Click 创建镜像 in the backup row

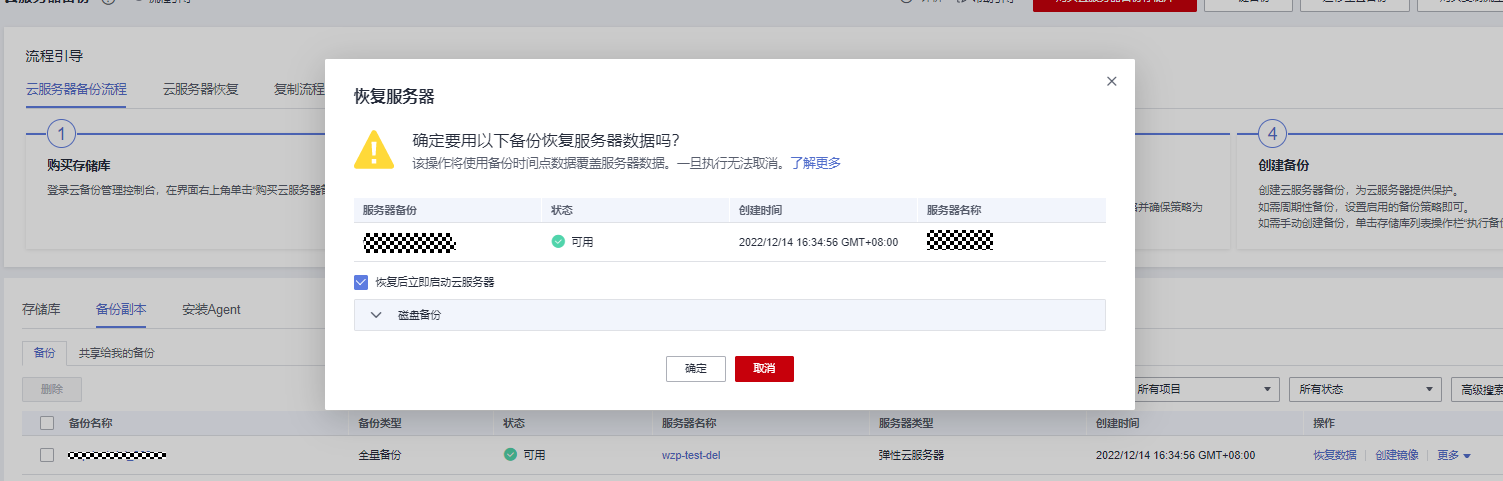1397,455
